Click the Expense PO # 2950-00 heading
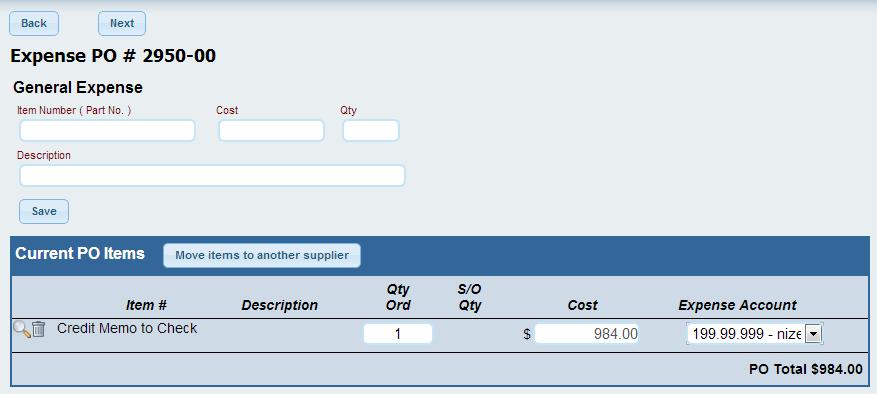The height and width of the screenshot is (394, 877). pyautogui.click(x=113, y=56)
